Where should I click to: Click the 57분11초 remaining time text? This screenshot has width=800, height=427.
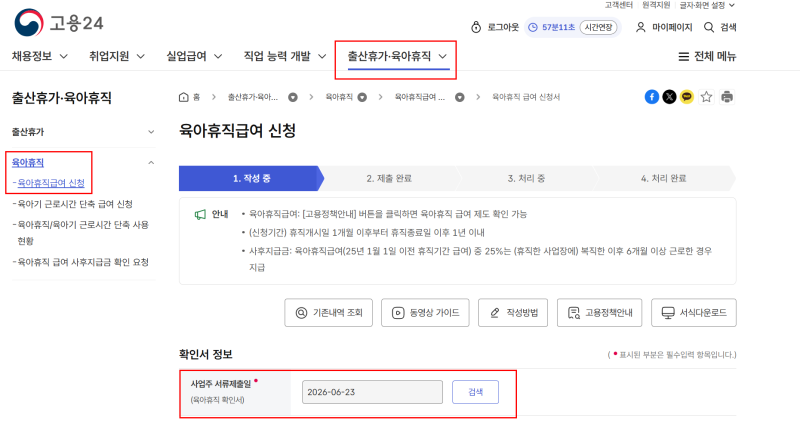click(558, 27)
